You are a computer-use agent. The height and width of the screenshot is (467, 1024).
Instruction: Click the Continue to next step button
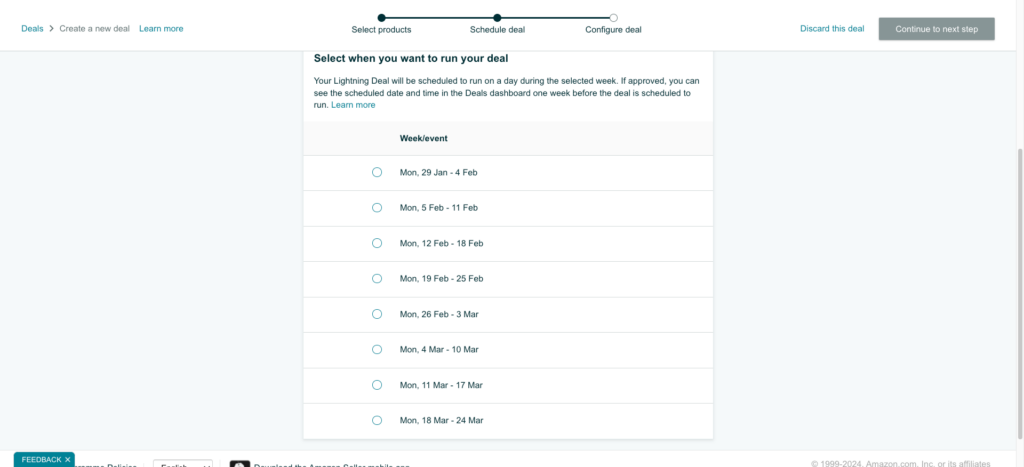936,29
